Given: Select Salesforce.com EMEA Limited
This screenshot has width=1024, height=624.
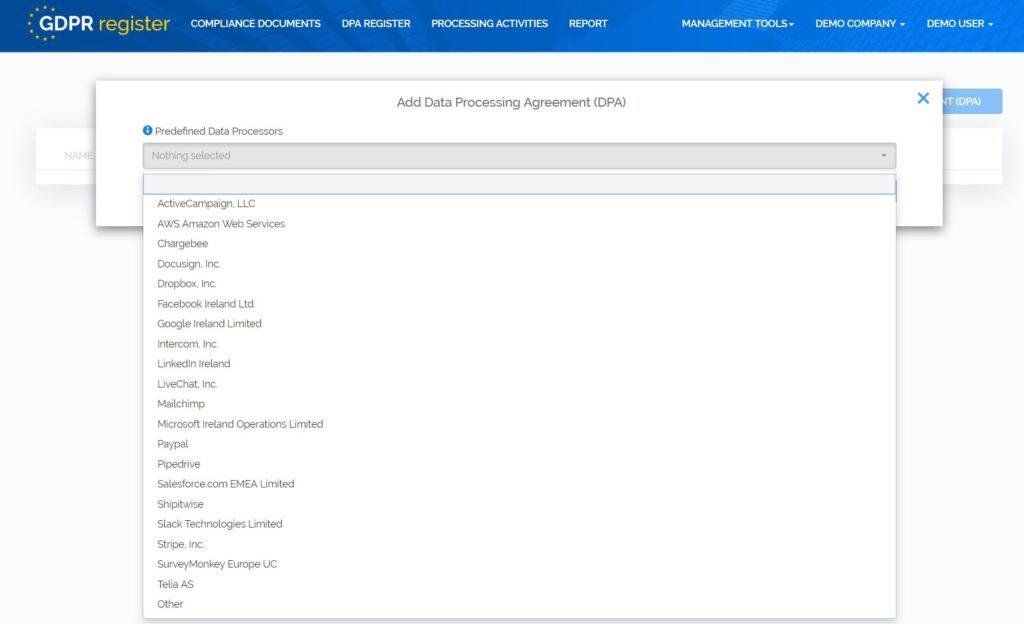Looking at the screenshot, I should click(519, 484).
